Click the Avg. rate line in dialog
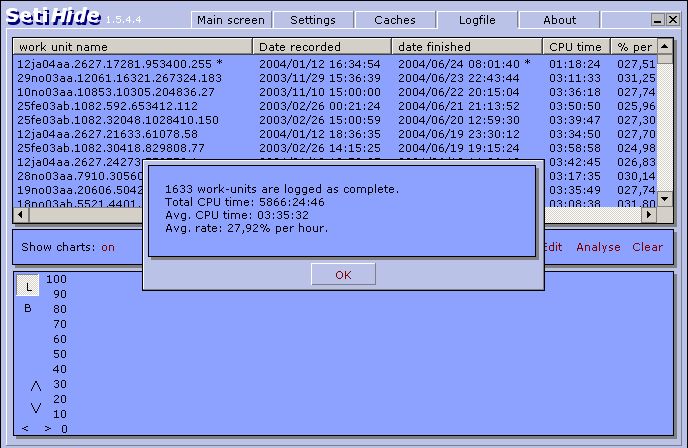The height and width of the screenshot is (448, 688). pyautogui.click(x=246, y=228)
